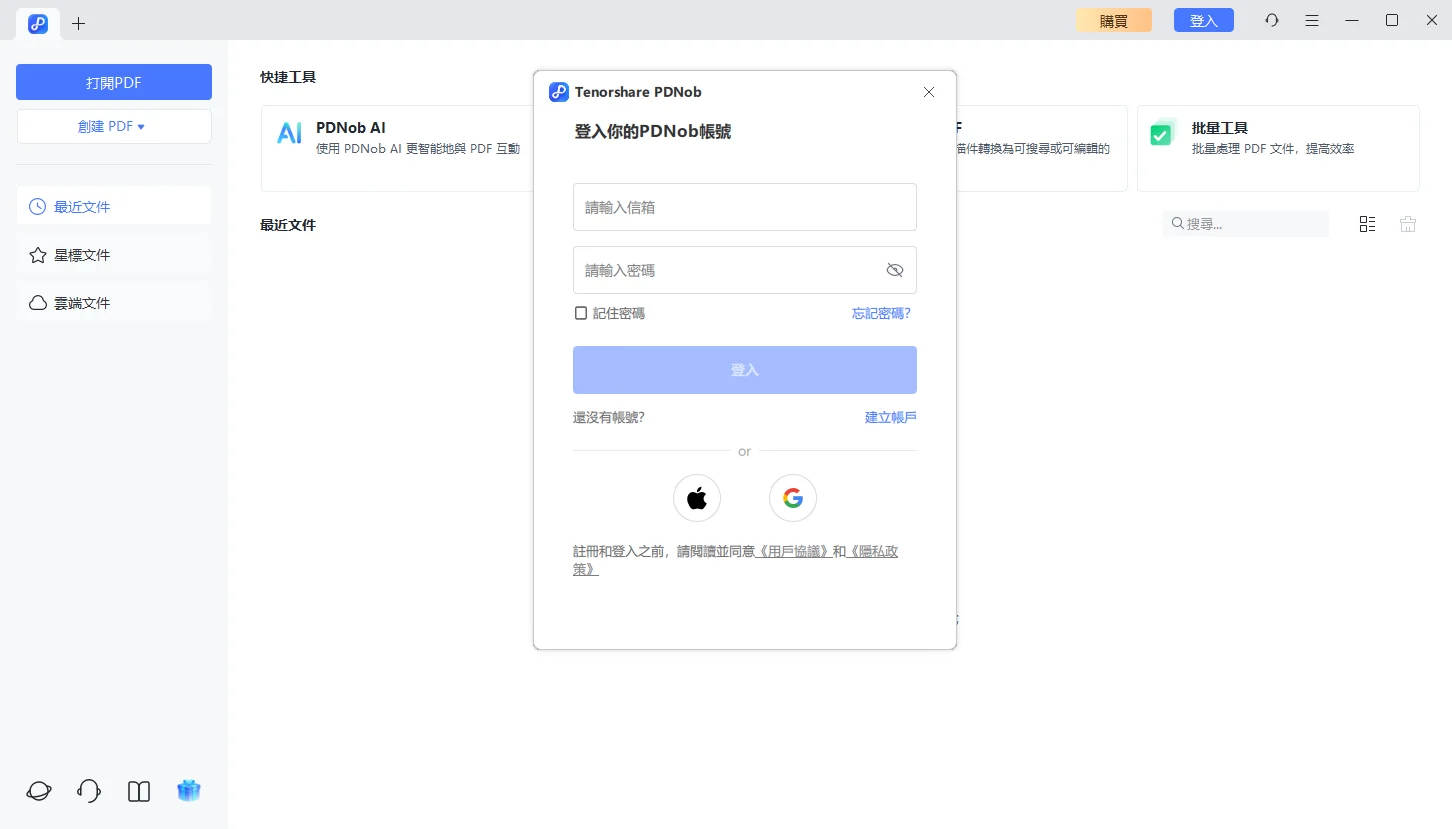The height and width of the screenshot is (829, 1452).
Task: Click the trash bin icon near search
Action: pyautogui.click(x=1408, y=224)
